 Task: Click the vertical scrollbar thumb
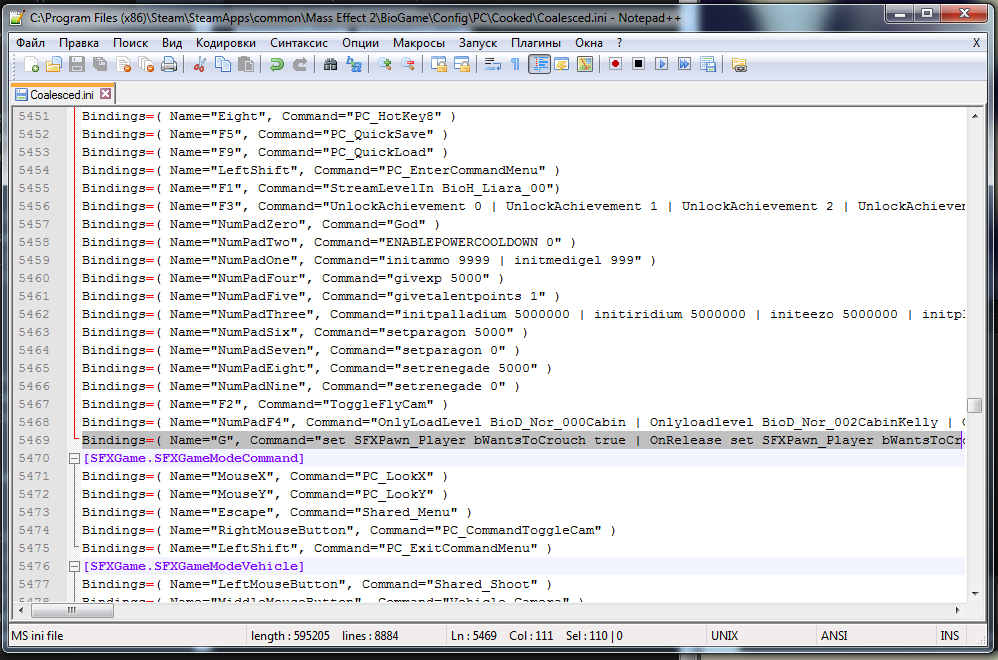click(974, 405)
